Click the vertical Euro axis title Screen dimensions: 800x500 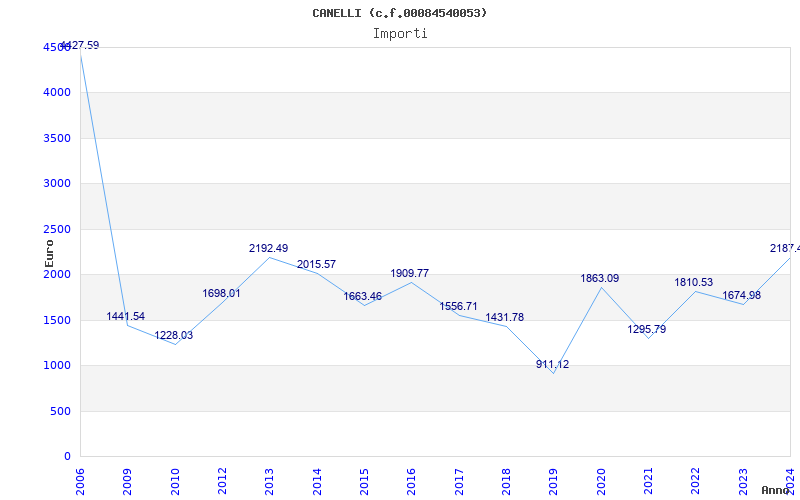click(x=49, y=252)
